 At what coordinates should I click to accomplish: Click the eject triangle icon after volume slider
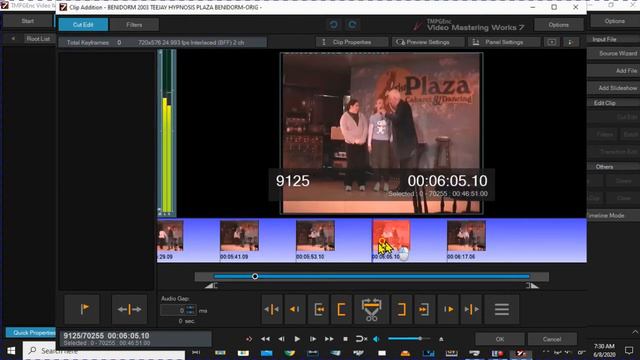441,339
